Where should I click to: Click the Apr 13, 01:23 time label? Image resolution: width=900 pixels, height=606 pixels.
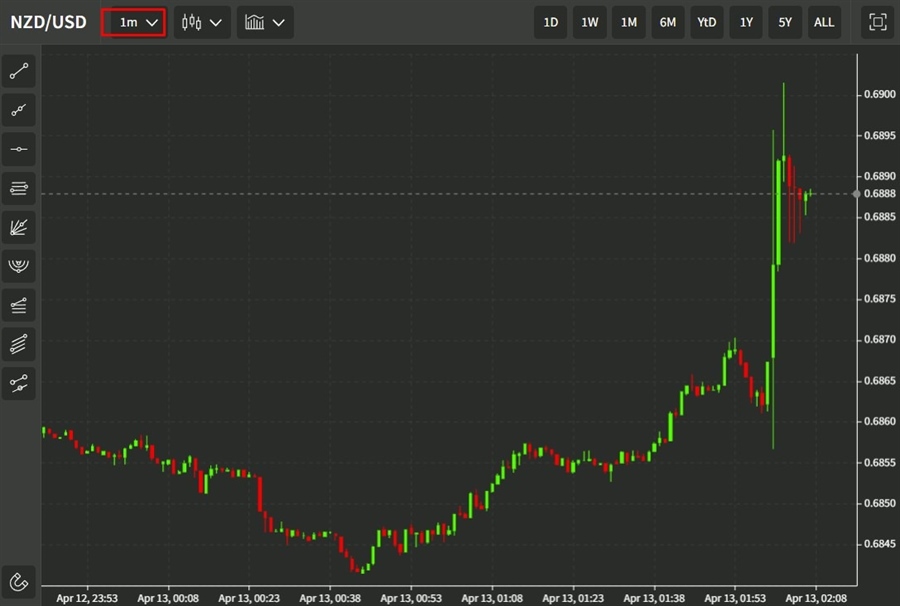tap(573, 598)
